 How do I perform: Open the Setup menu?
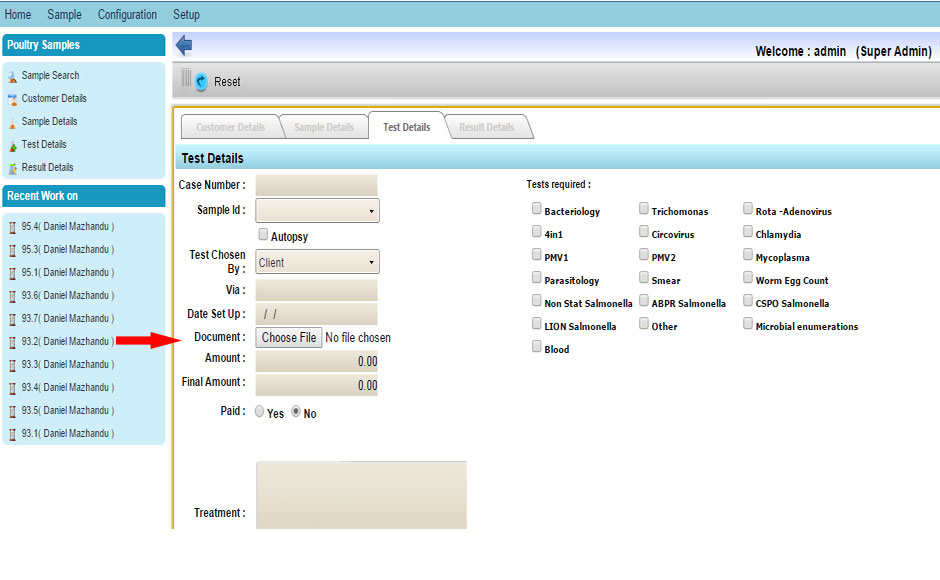click(186, 15)
